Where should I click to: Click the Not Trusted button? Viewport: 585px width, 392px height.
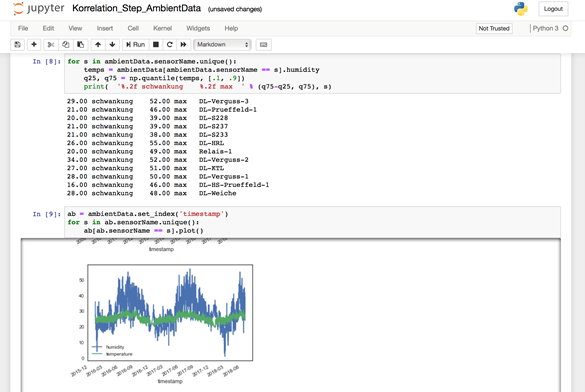coord(494,28)
